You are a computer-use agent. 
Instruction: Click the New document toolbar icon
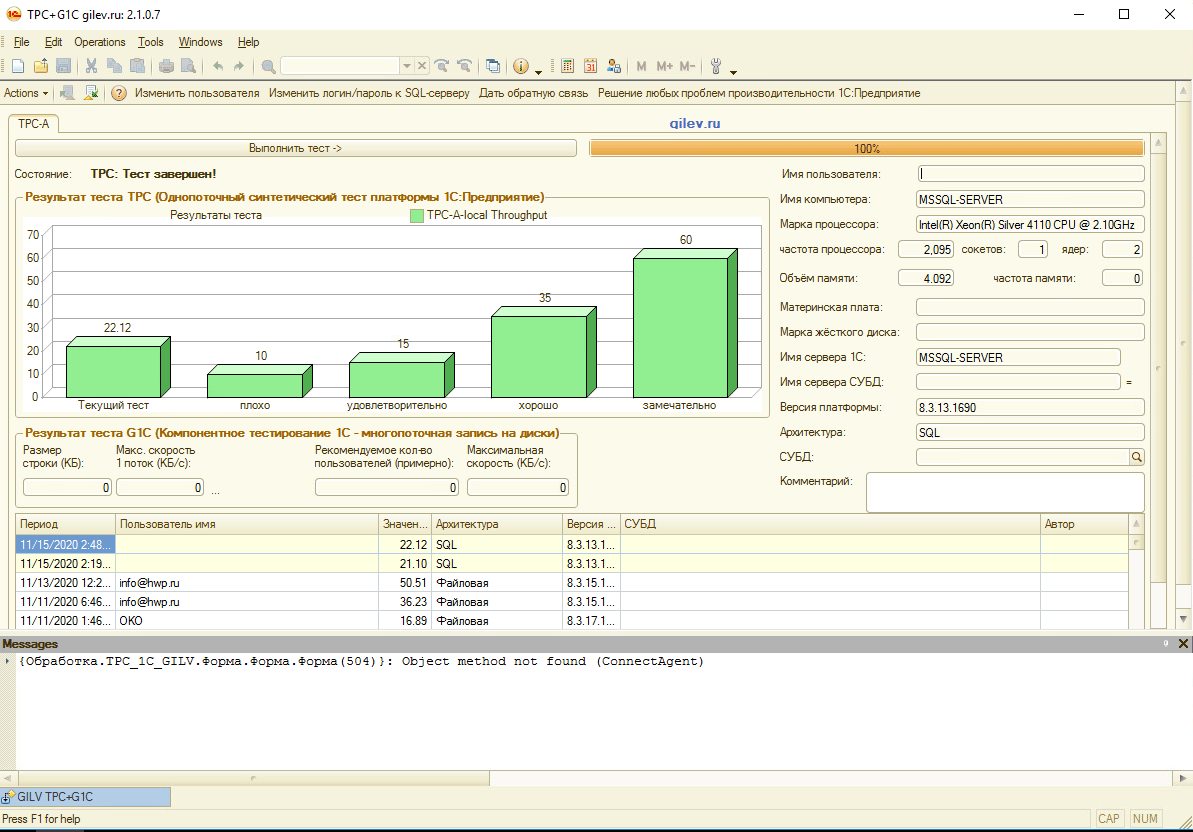[x=18, y=66]
